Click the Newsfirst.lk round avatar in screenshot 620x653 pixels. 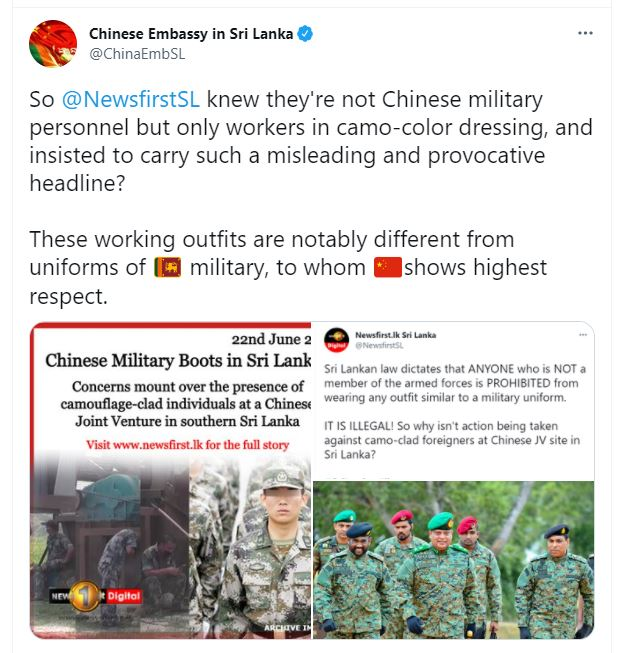(x=336, y=340)
